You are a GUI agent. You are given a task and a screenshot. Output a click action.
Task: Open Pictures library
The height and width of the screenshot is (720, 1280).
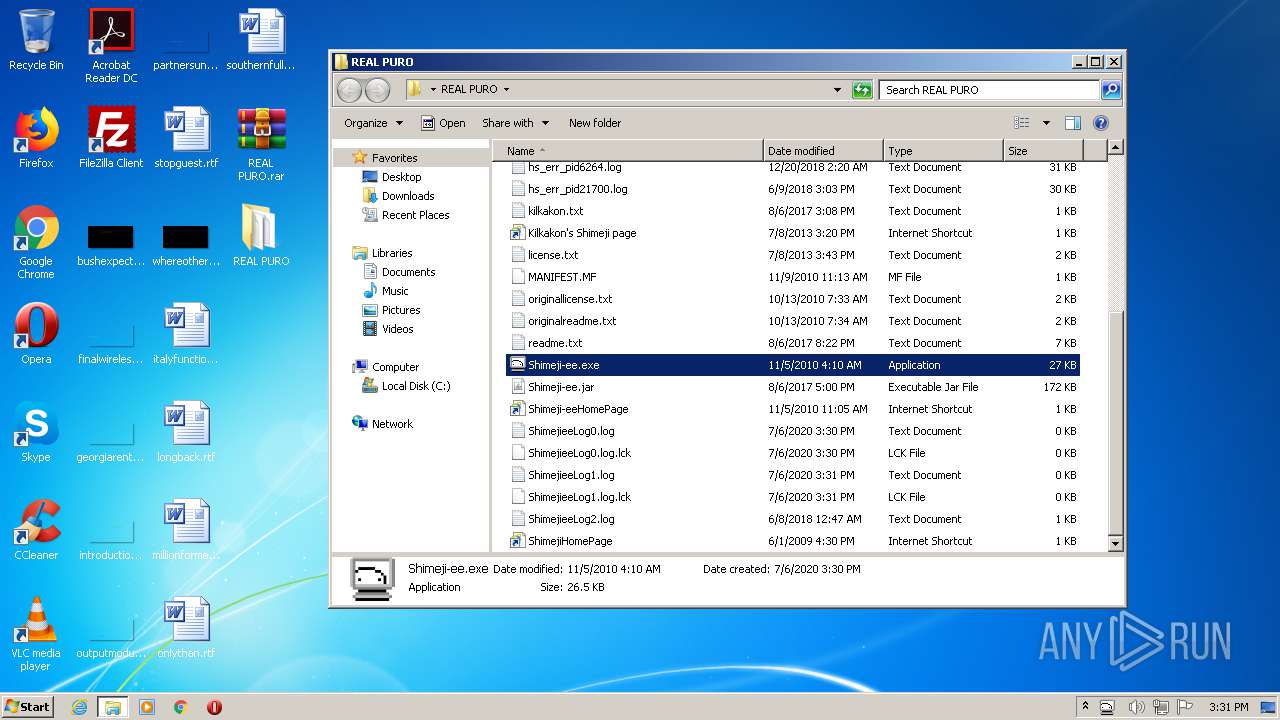point(400,310)
